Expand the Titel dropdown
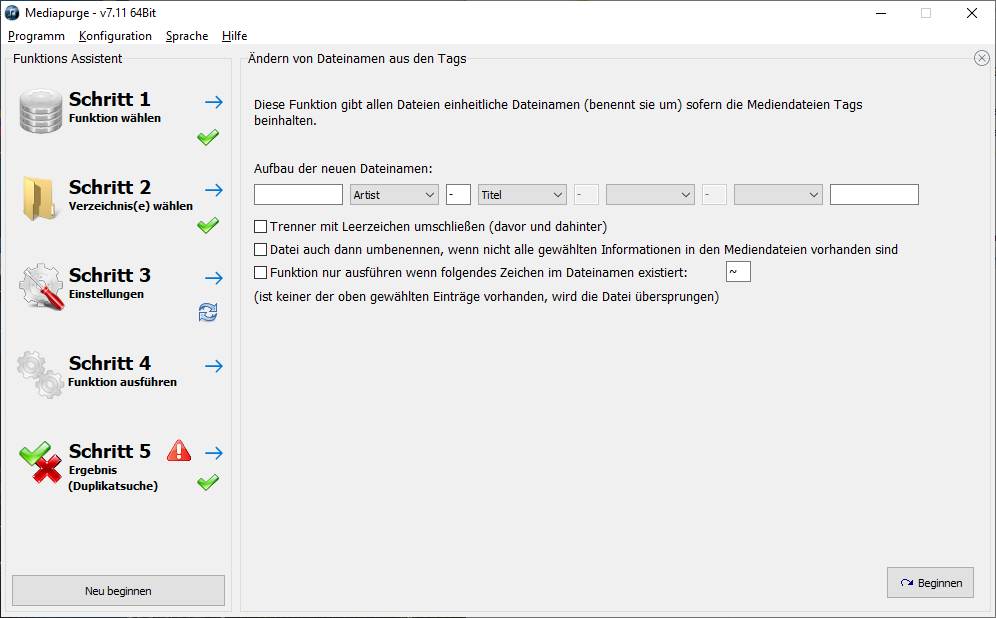 522,195
